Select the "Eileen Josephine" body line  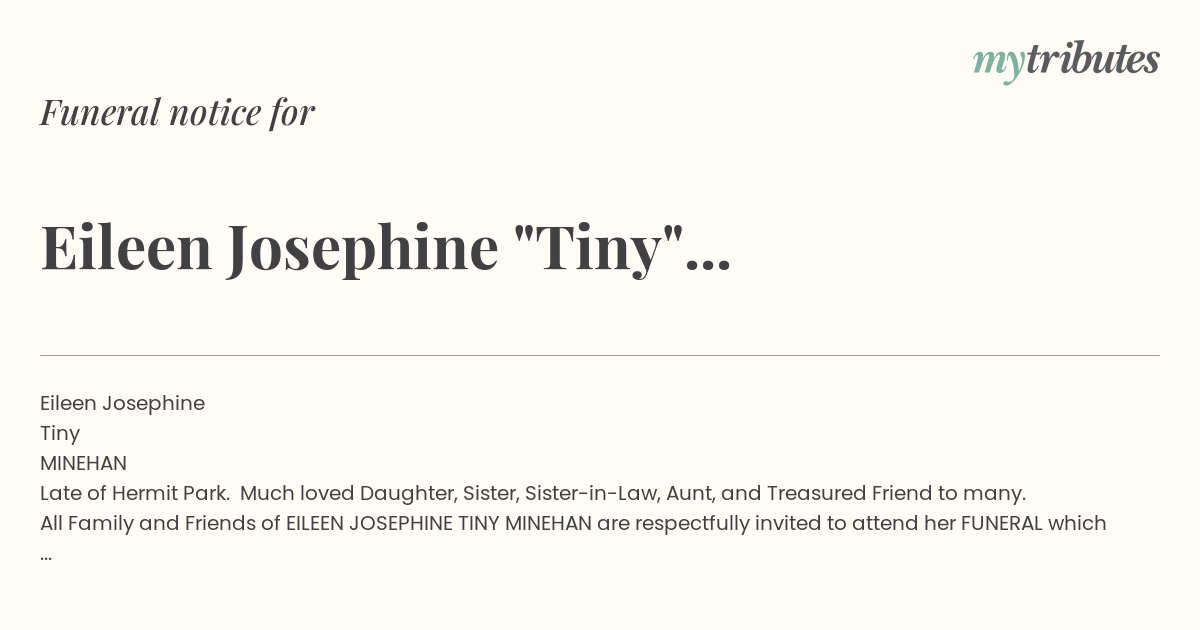click(122, 404)
